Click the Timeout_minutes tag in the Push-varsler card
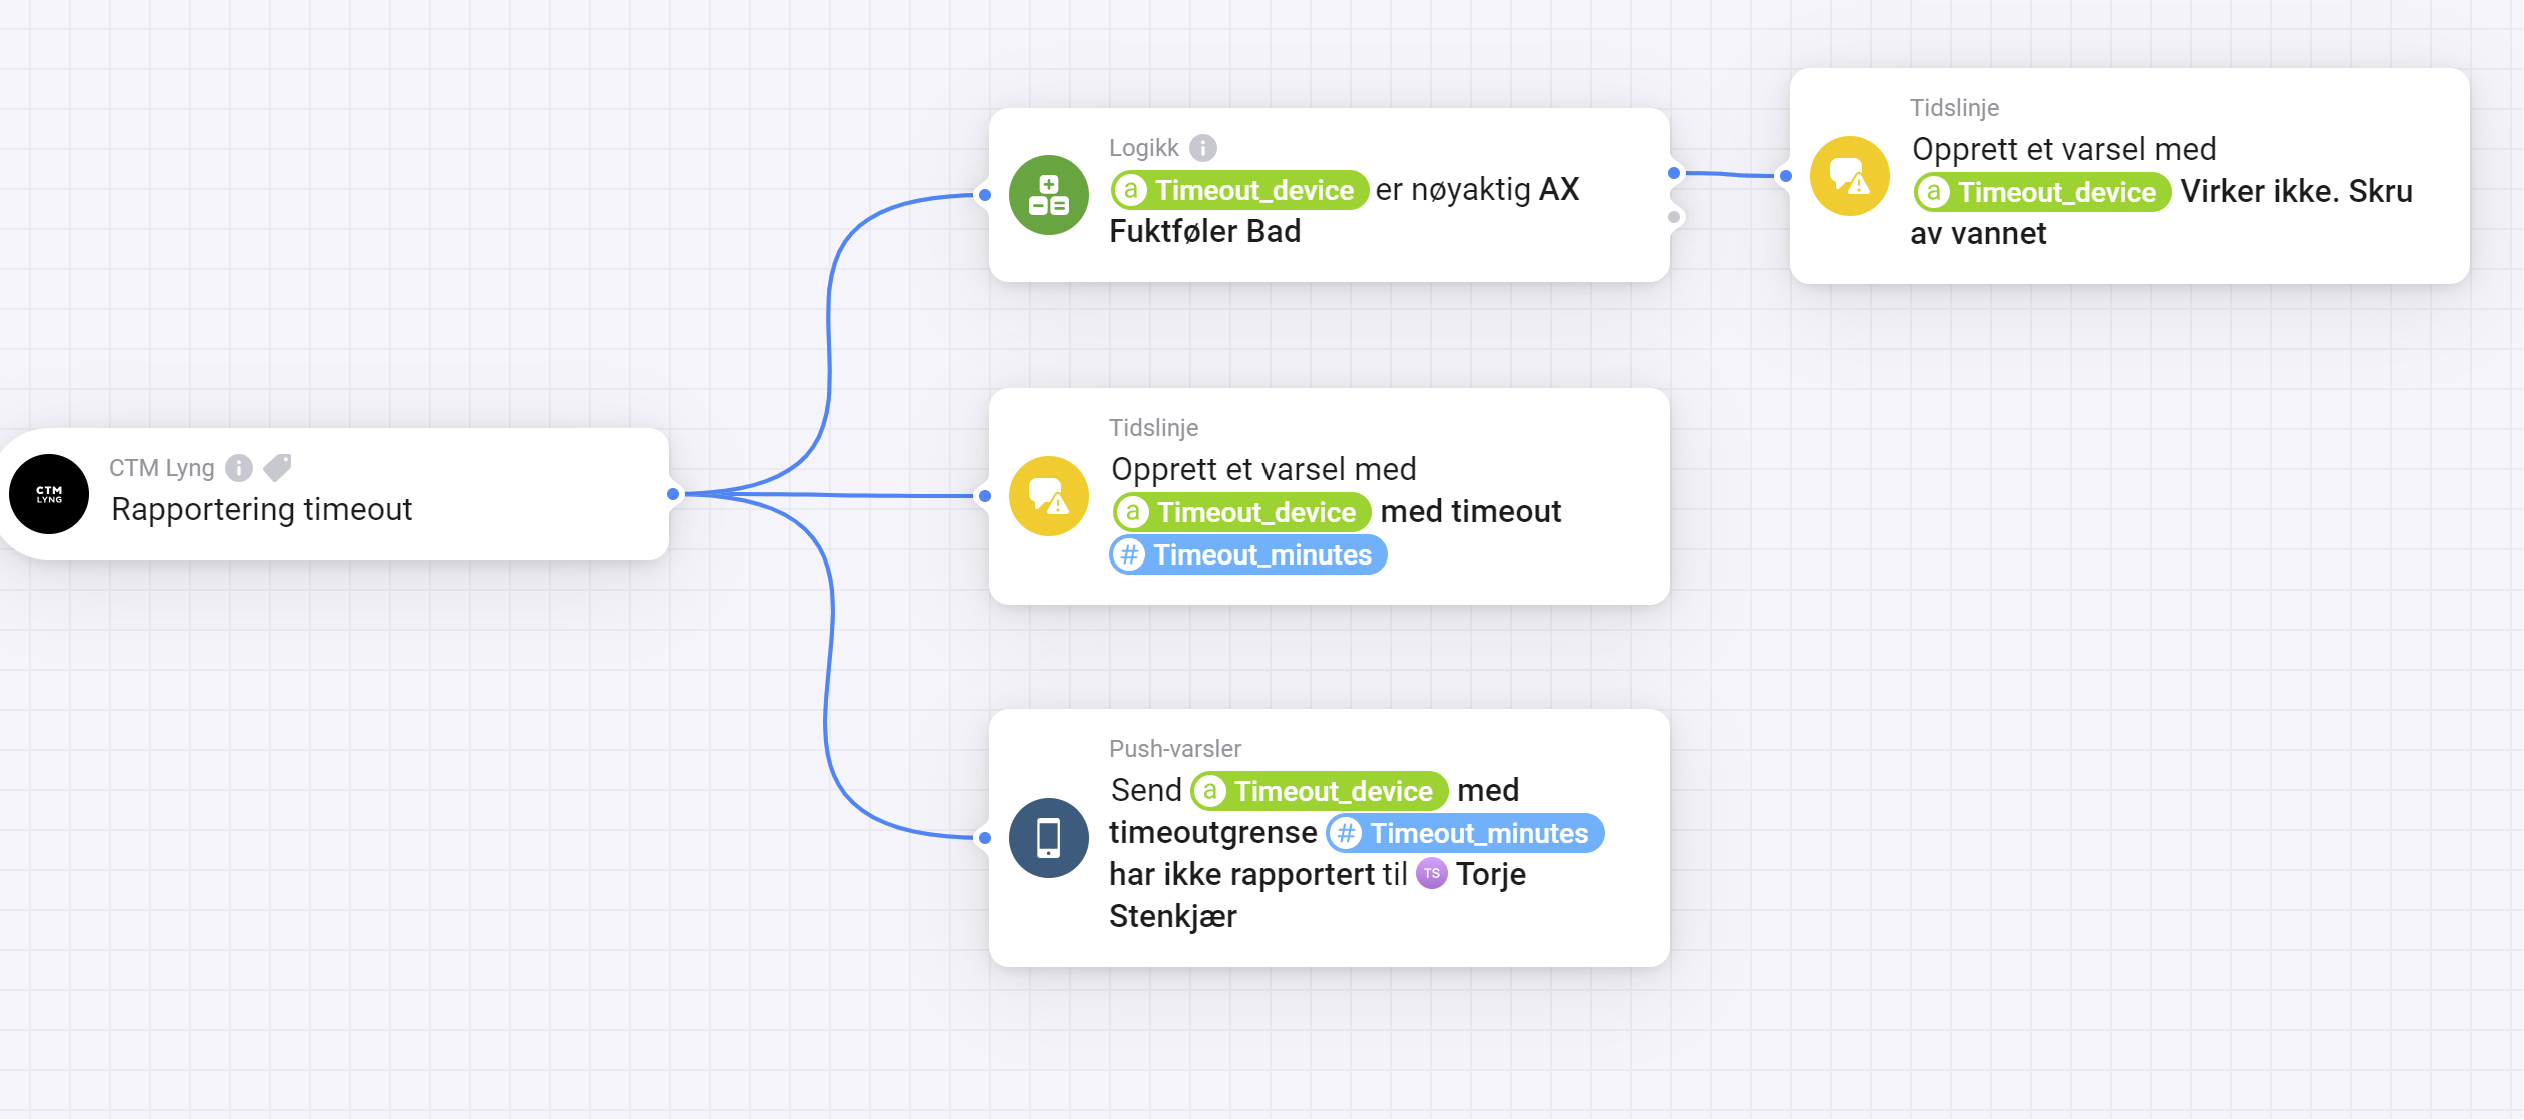This screenshot has width=2524, height=1120. point(1465,833)
